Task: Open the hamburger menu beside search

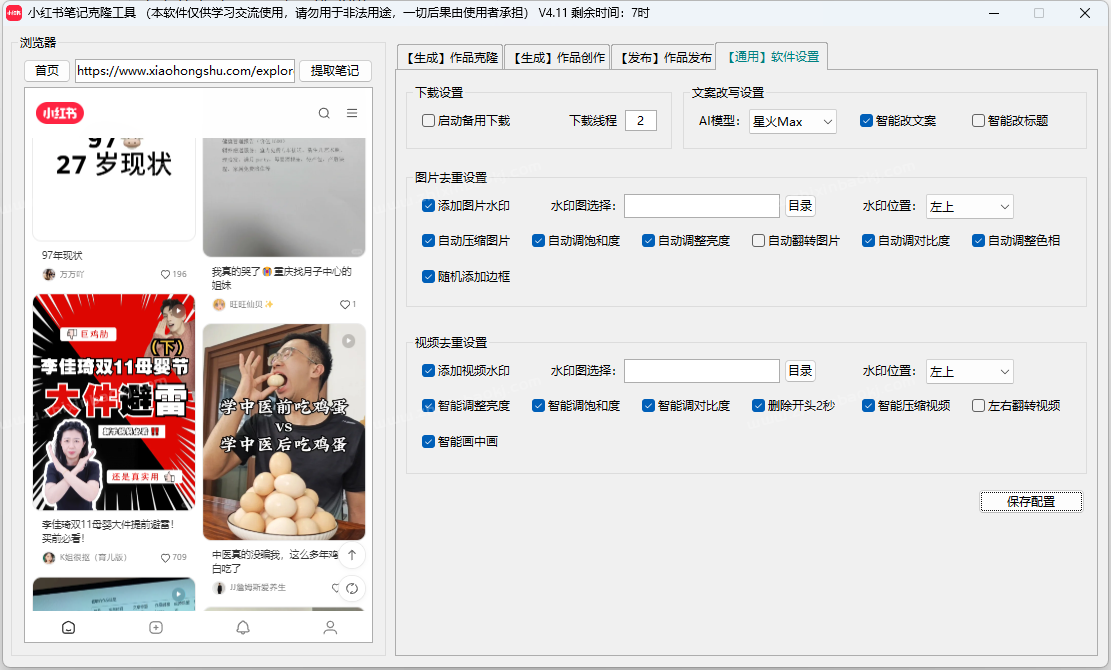Action: click(x=352, y=113)
